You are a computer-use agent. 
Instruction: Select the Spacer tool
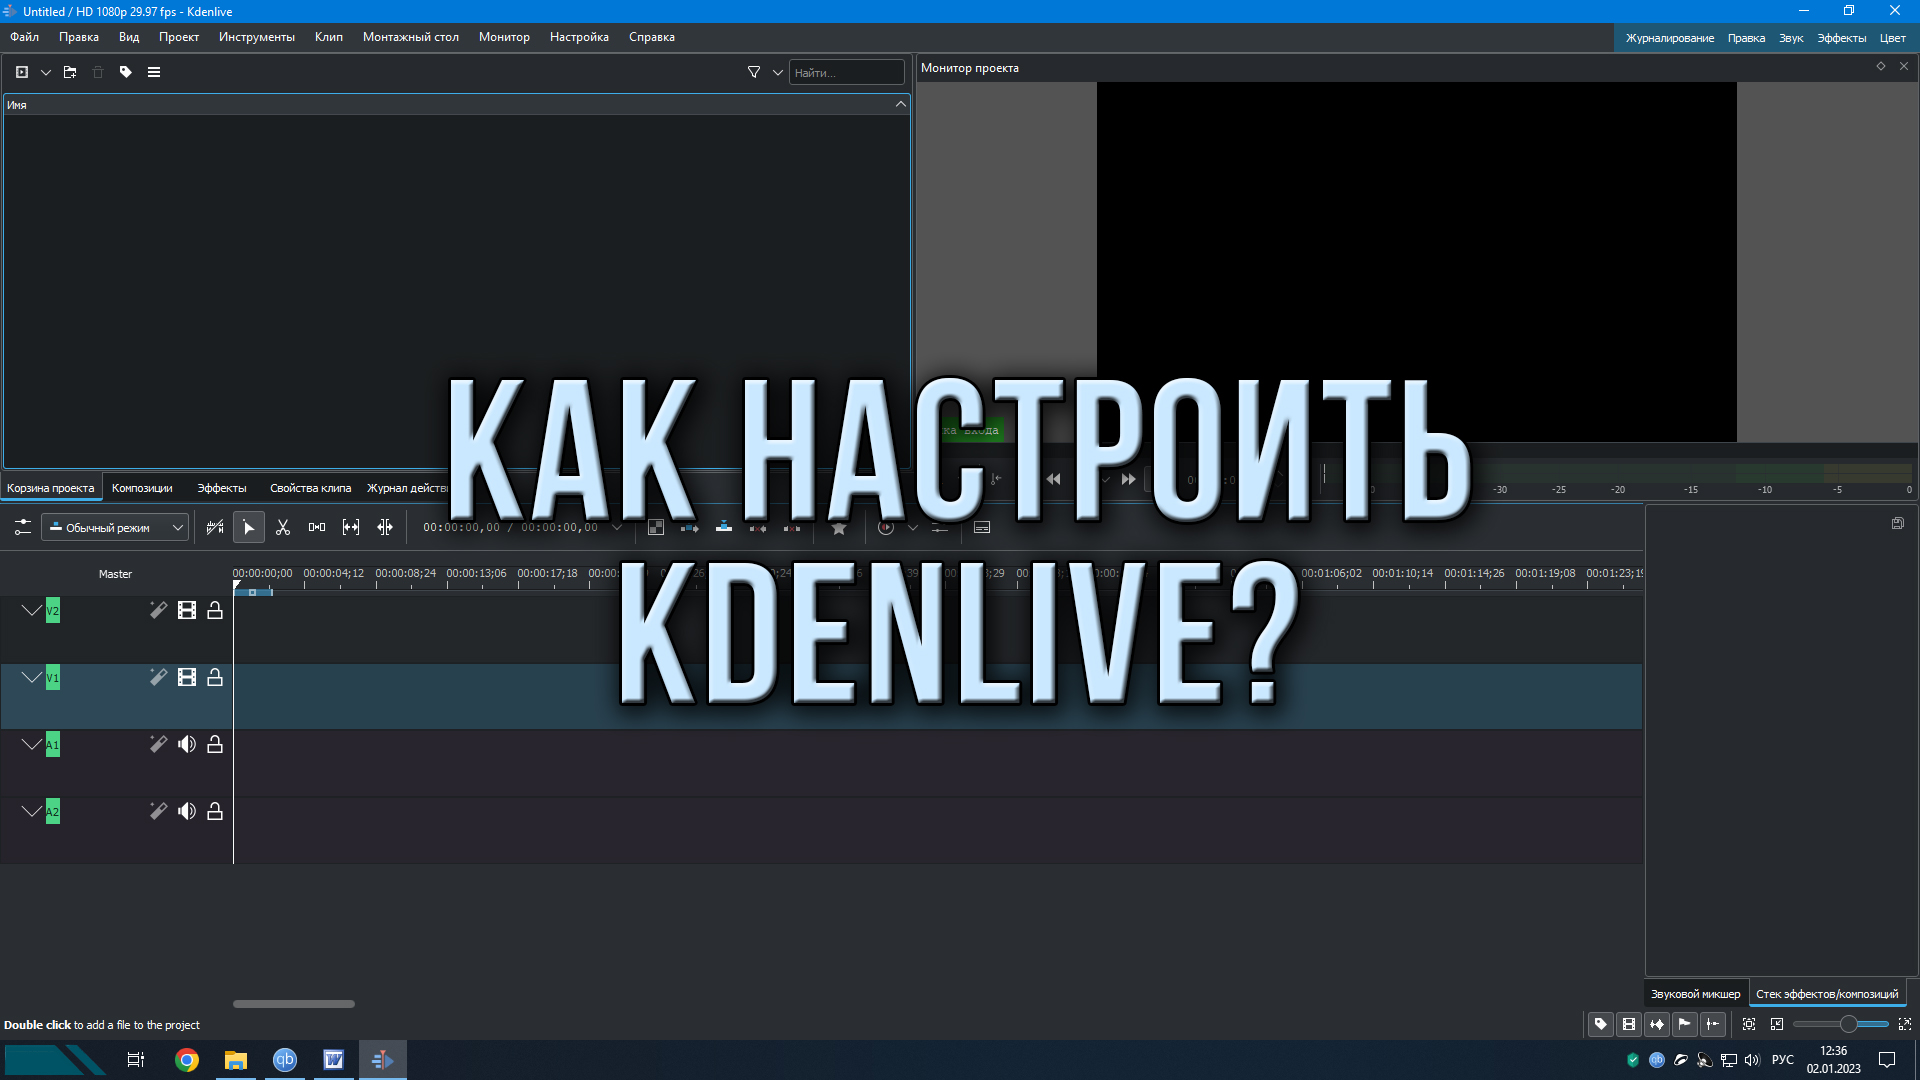tap(317, 527)
